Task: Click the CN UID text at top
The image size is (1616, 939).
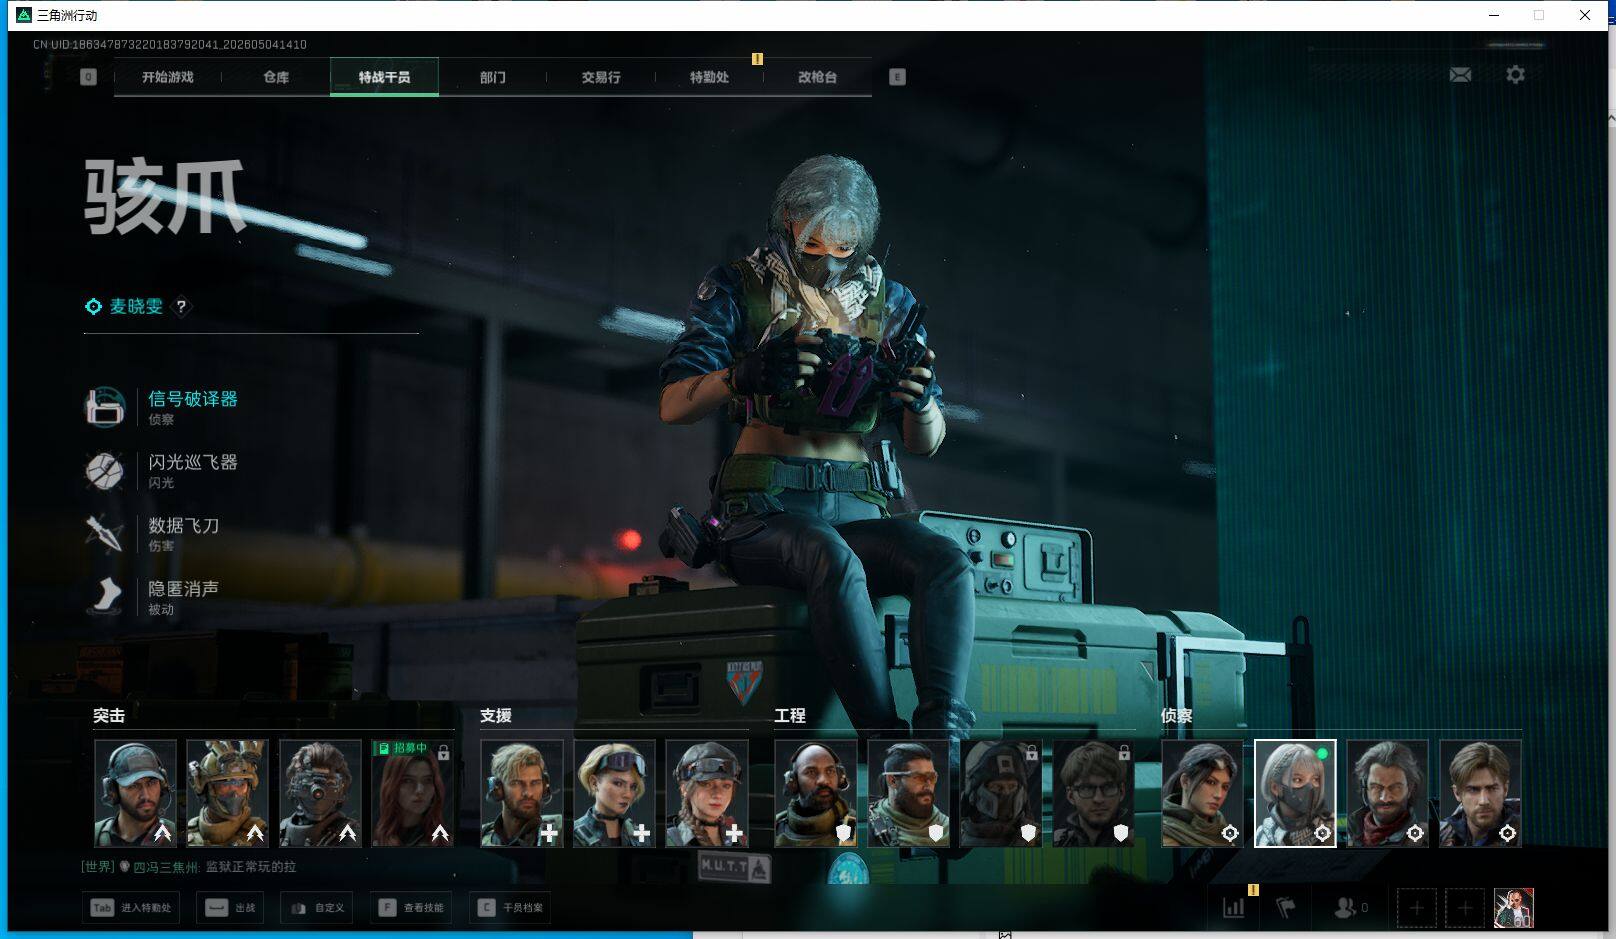Action: 170,45
